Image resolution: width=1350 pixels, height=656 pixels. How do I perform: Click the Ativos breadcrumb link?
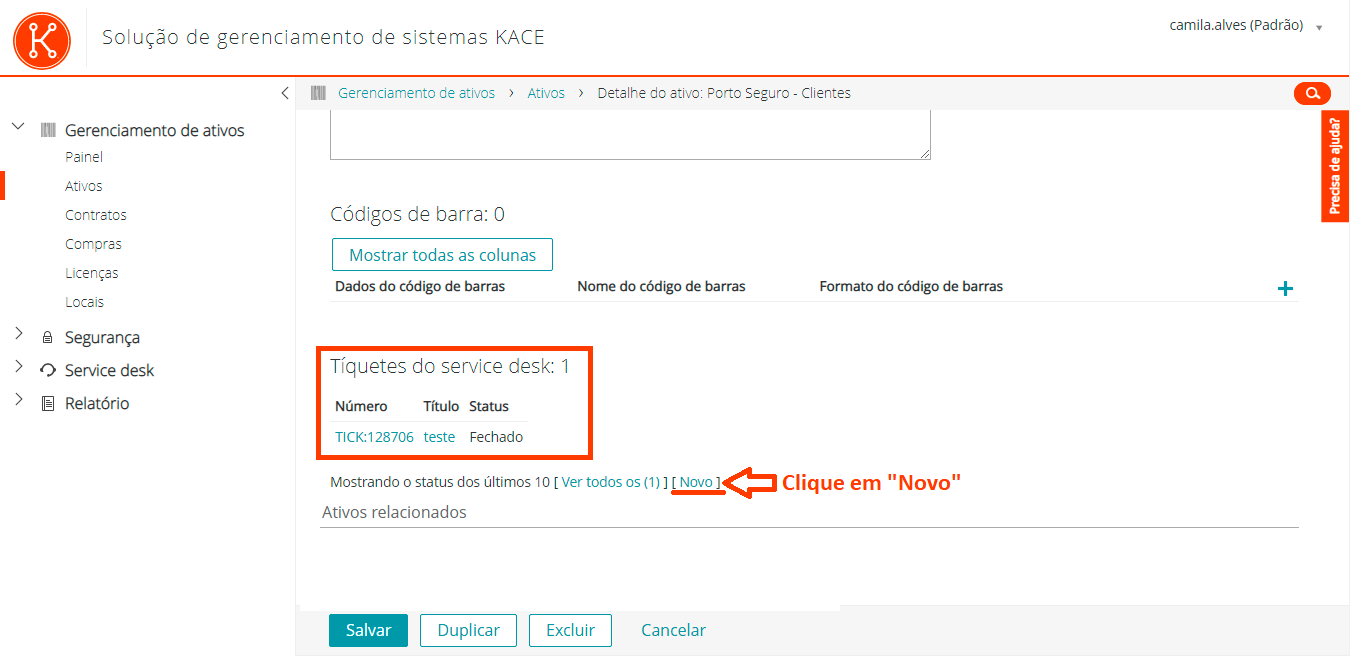[x=546, y=93]
